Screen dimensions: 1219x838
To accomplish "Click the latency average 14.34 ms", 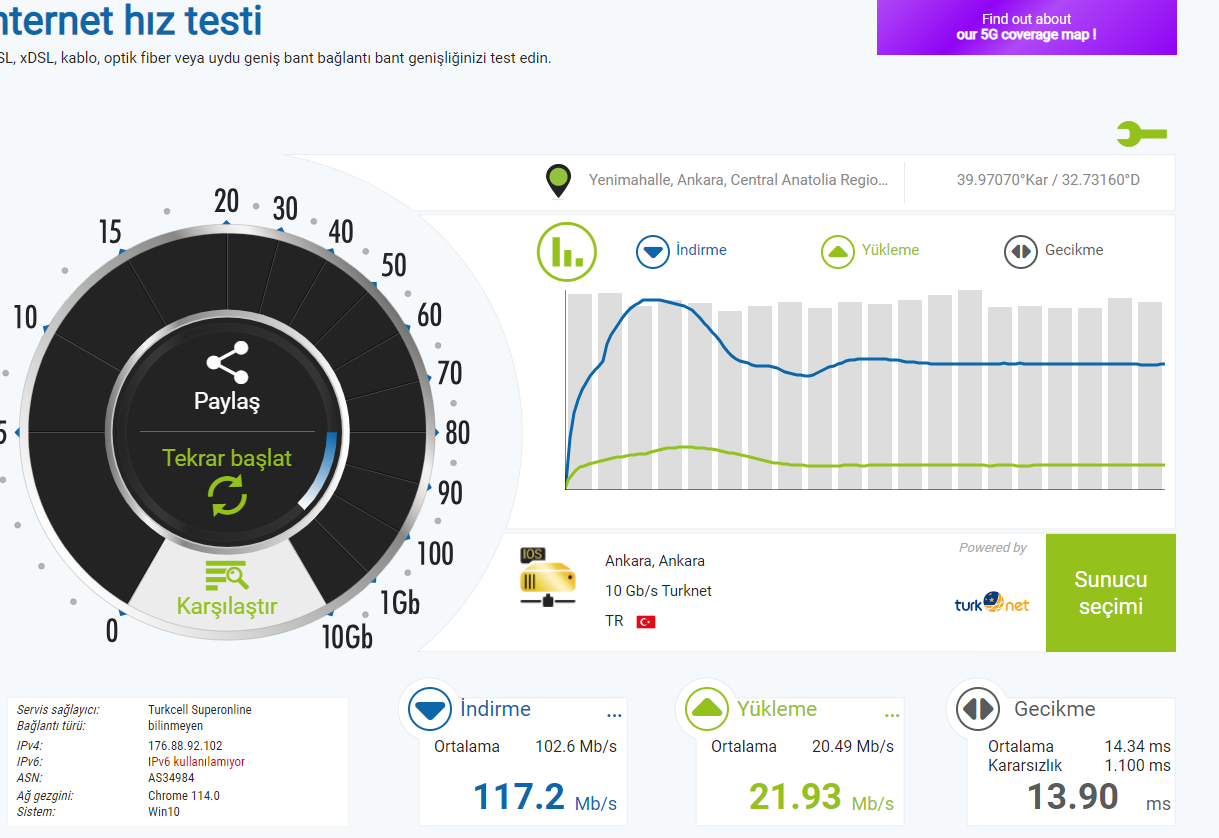I will click(x=1138, y=747).
